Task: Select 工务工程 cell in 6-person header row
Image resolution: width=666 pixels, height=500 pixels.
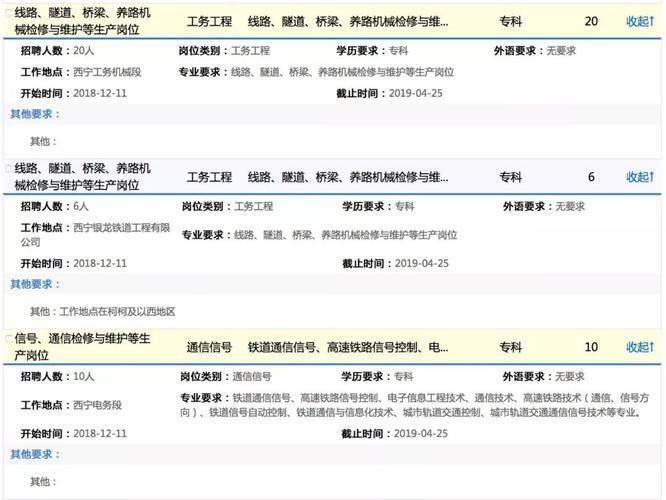Action: 209,177
